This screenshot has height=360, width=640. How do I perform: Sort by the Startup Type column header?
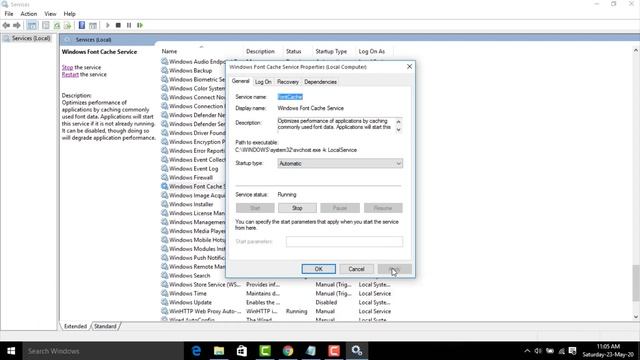click(331, 51)
